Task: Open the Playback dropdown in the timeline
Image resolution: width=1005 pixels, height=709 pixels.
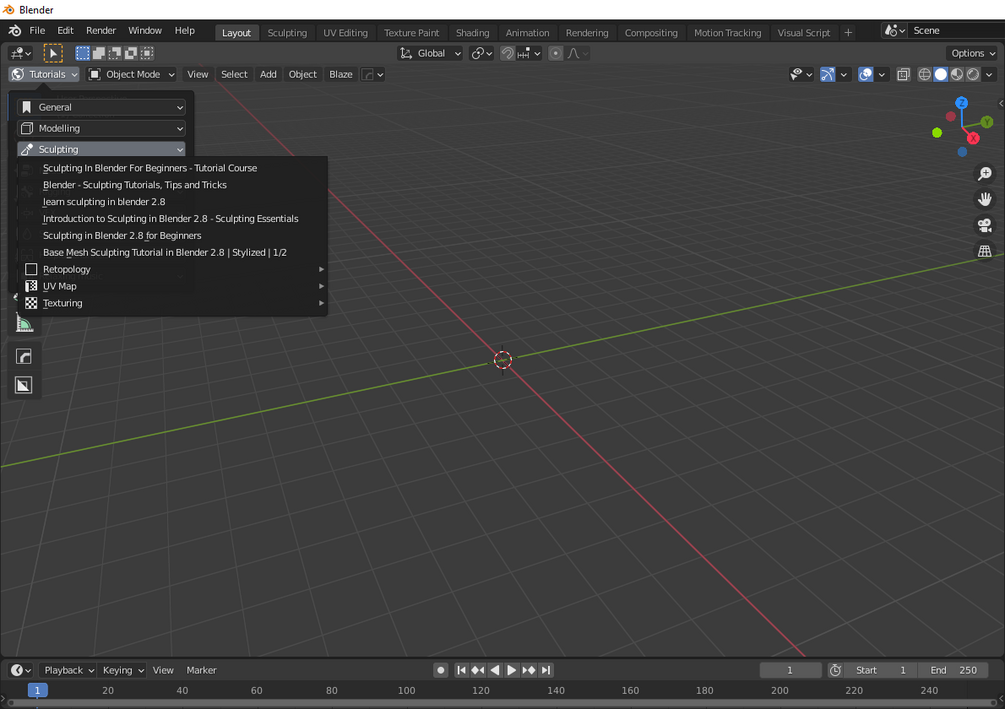Action: (68, 670)
